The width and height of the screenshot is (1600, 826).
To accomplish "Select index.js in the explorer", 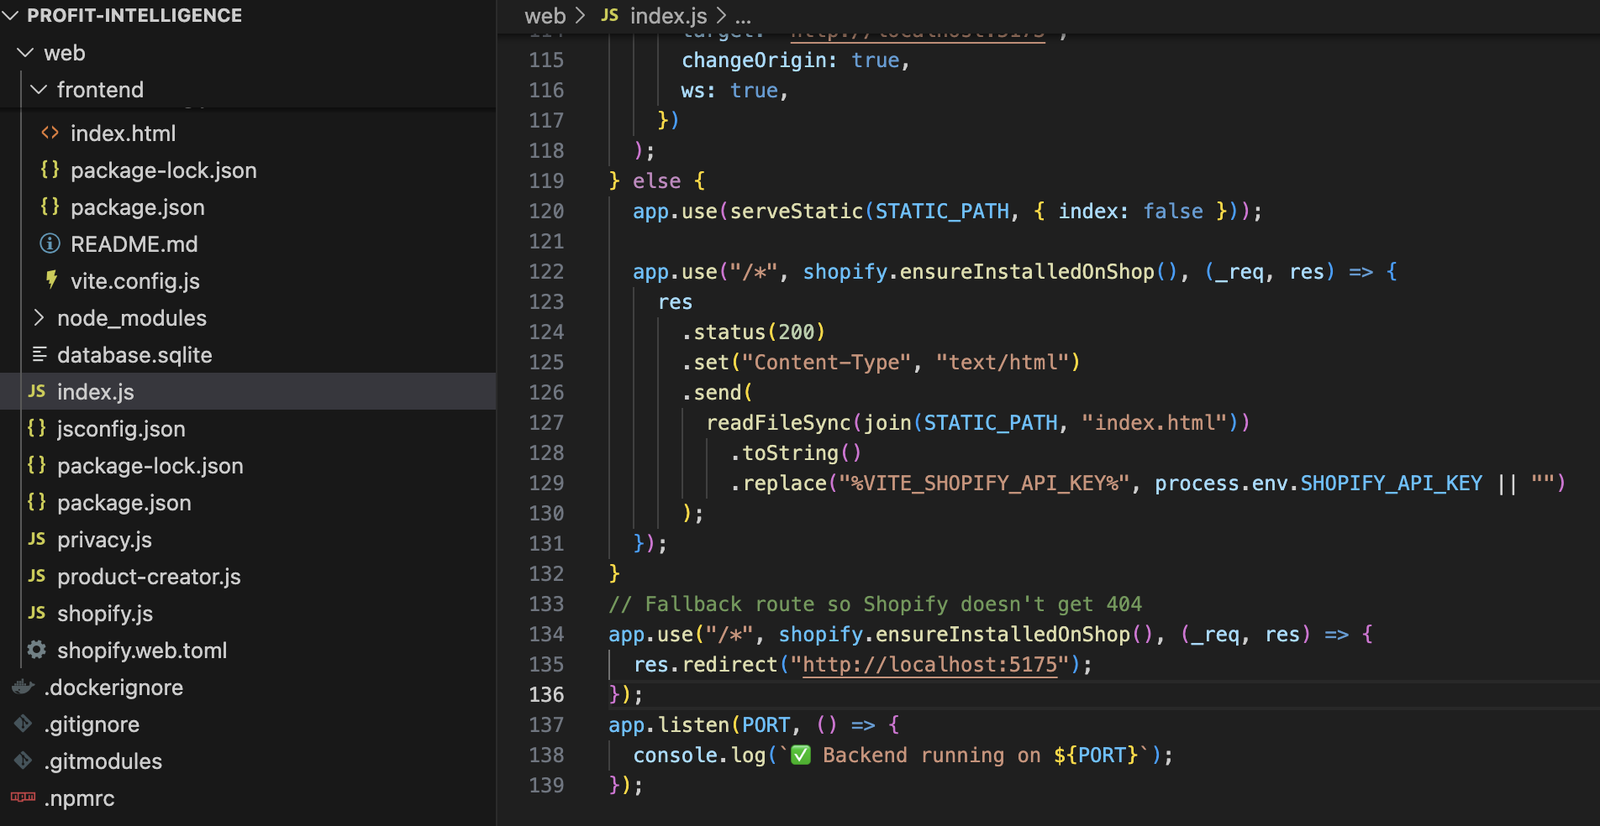I will click(x=95, y=392).
